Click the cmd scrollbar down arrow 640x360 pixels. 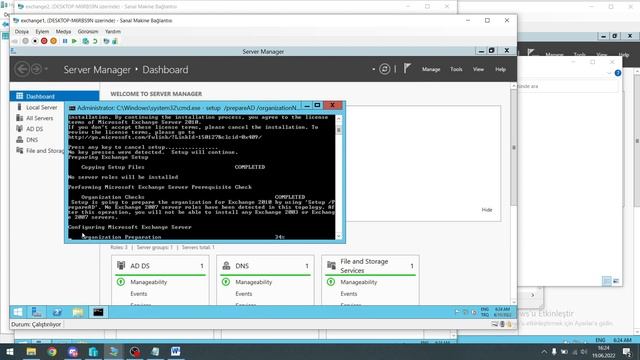coord(338,236)
